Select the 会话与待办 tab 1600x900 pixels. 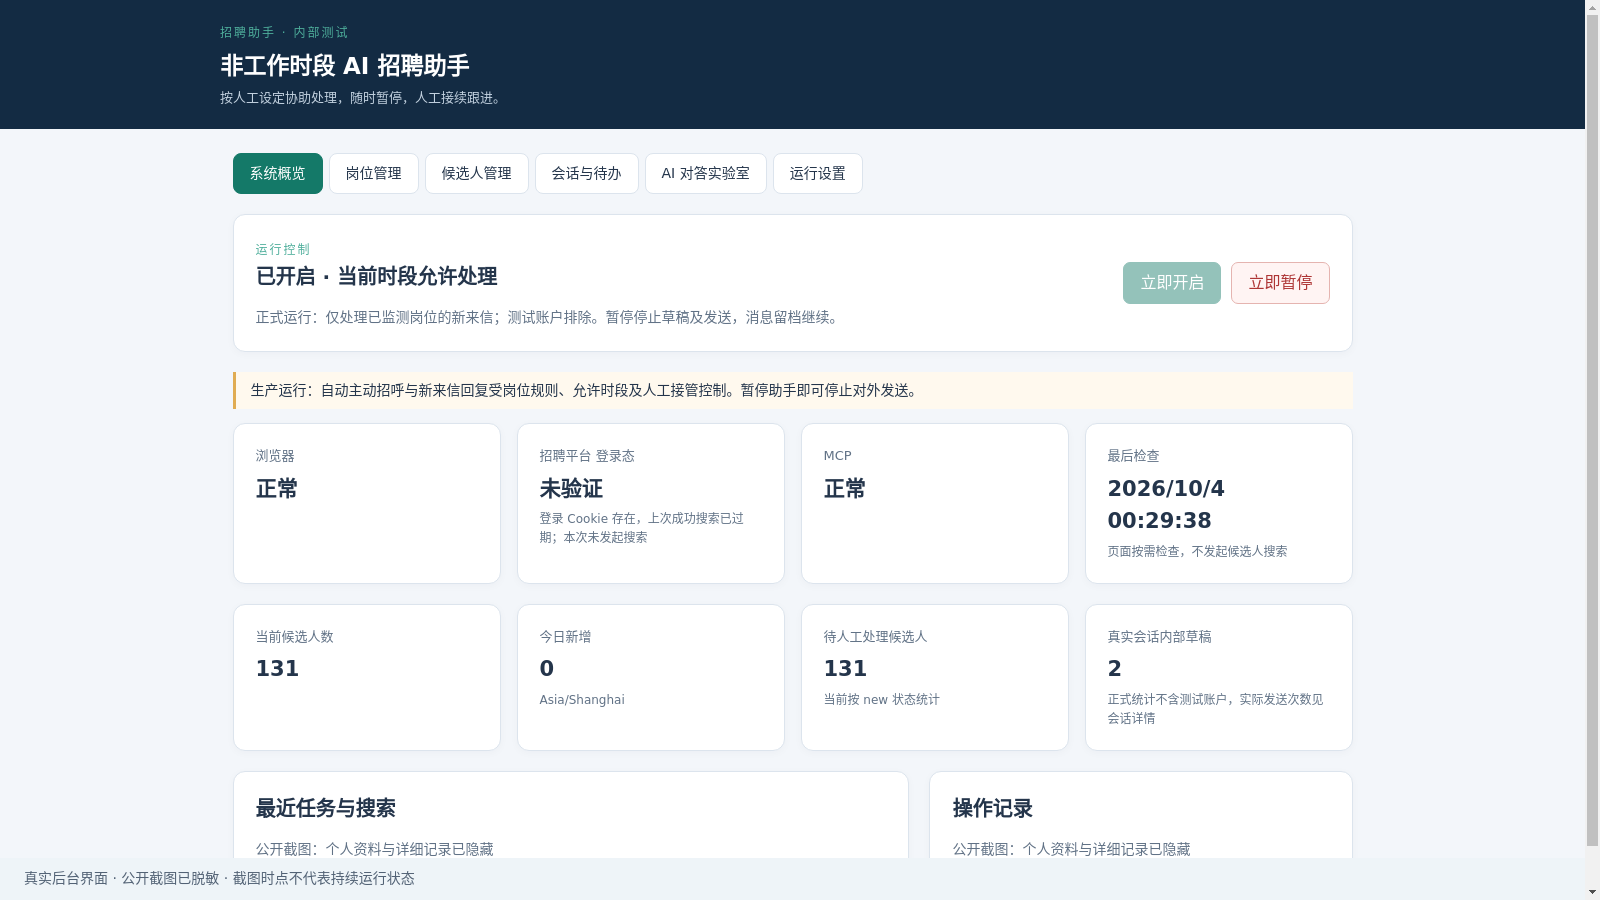pyautogui.click(x=587, y=173)
